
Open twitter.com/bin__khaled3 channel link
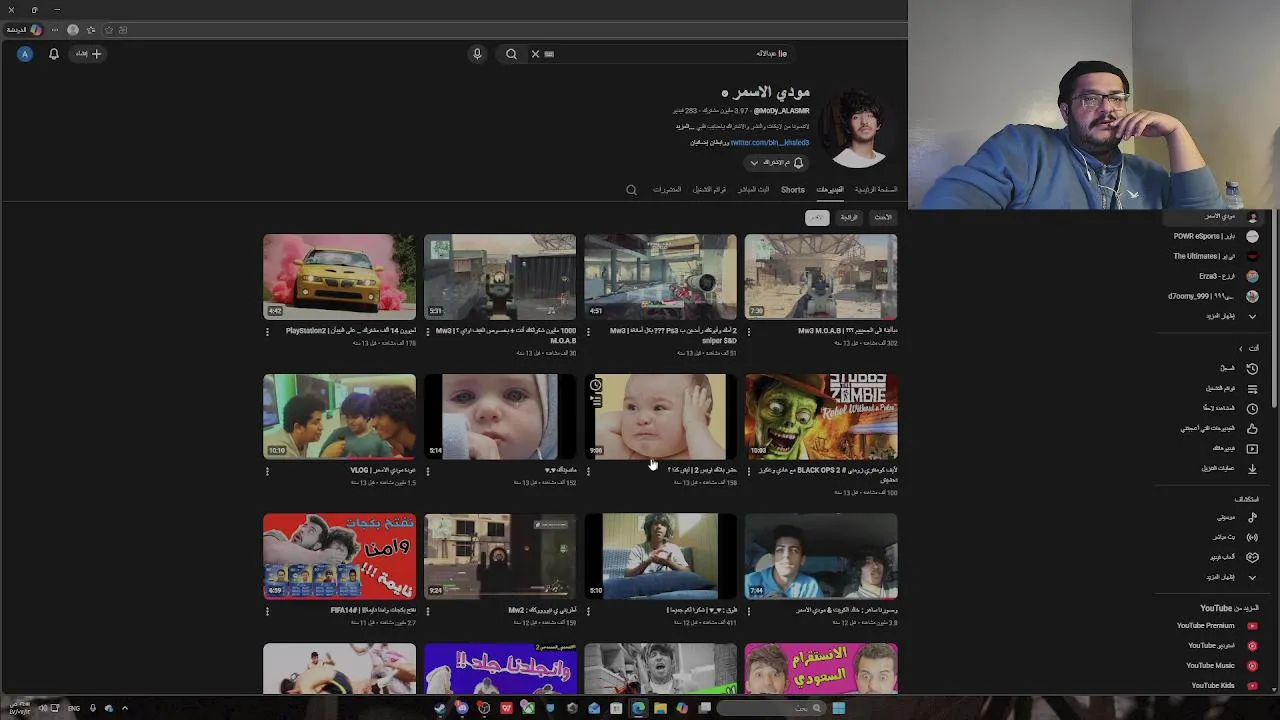point(769,143)
